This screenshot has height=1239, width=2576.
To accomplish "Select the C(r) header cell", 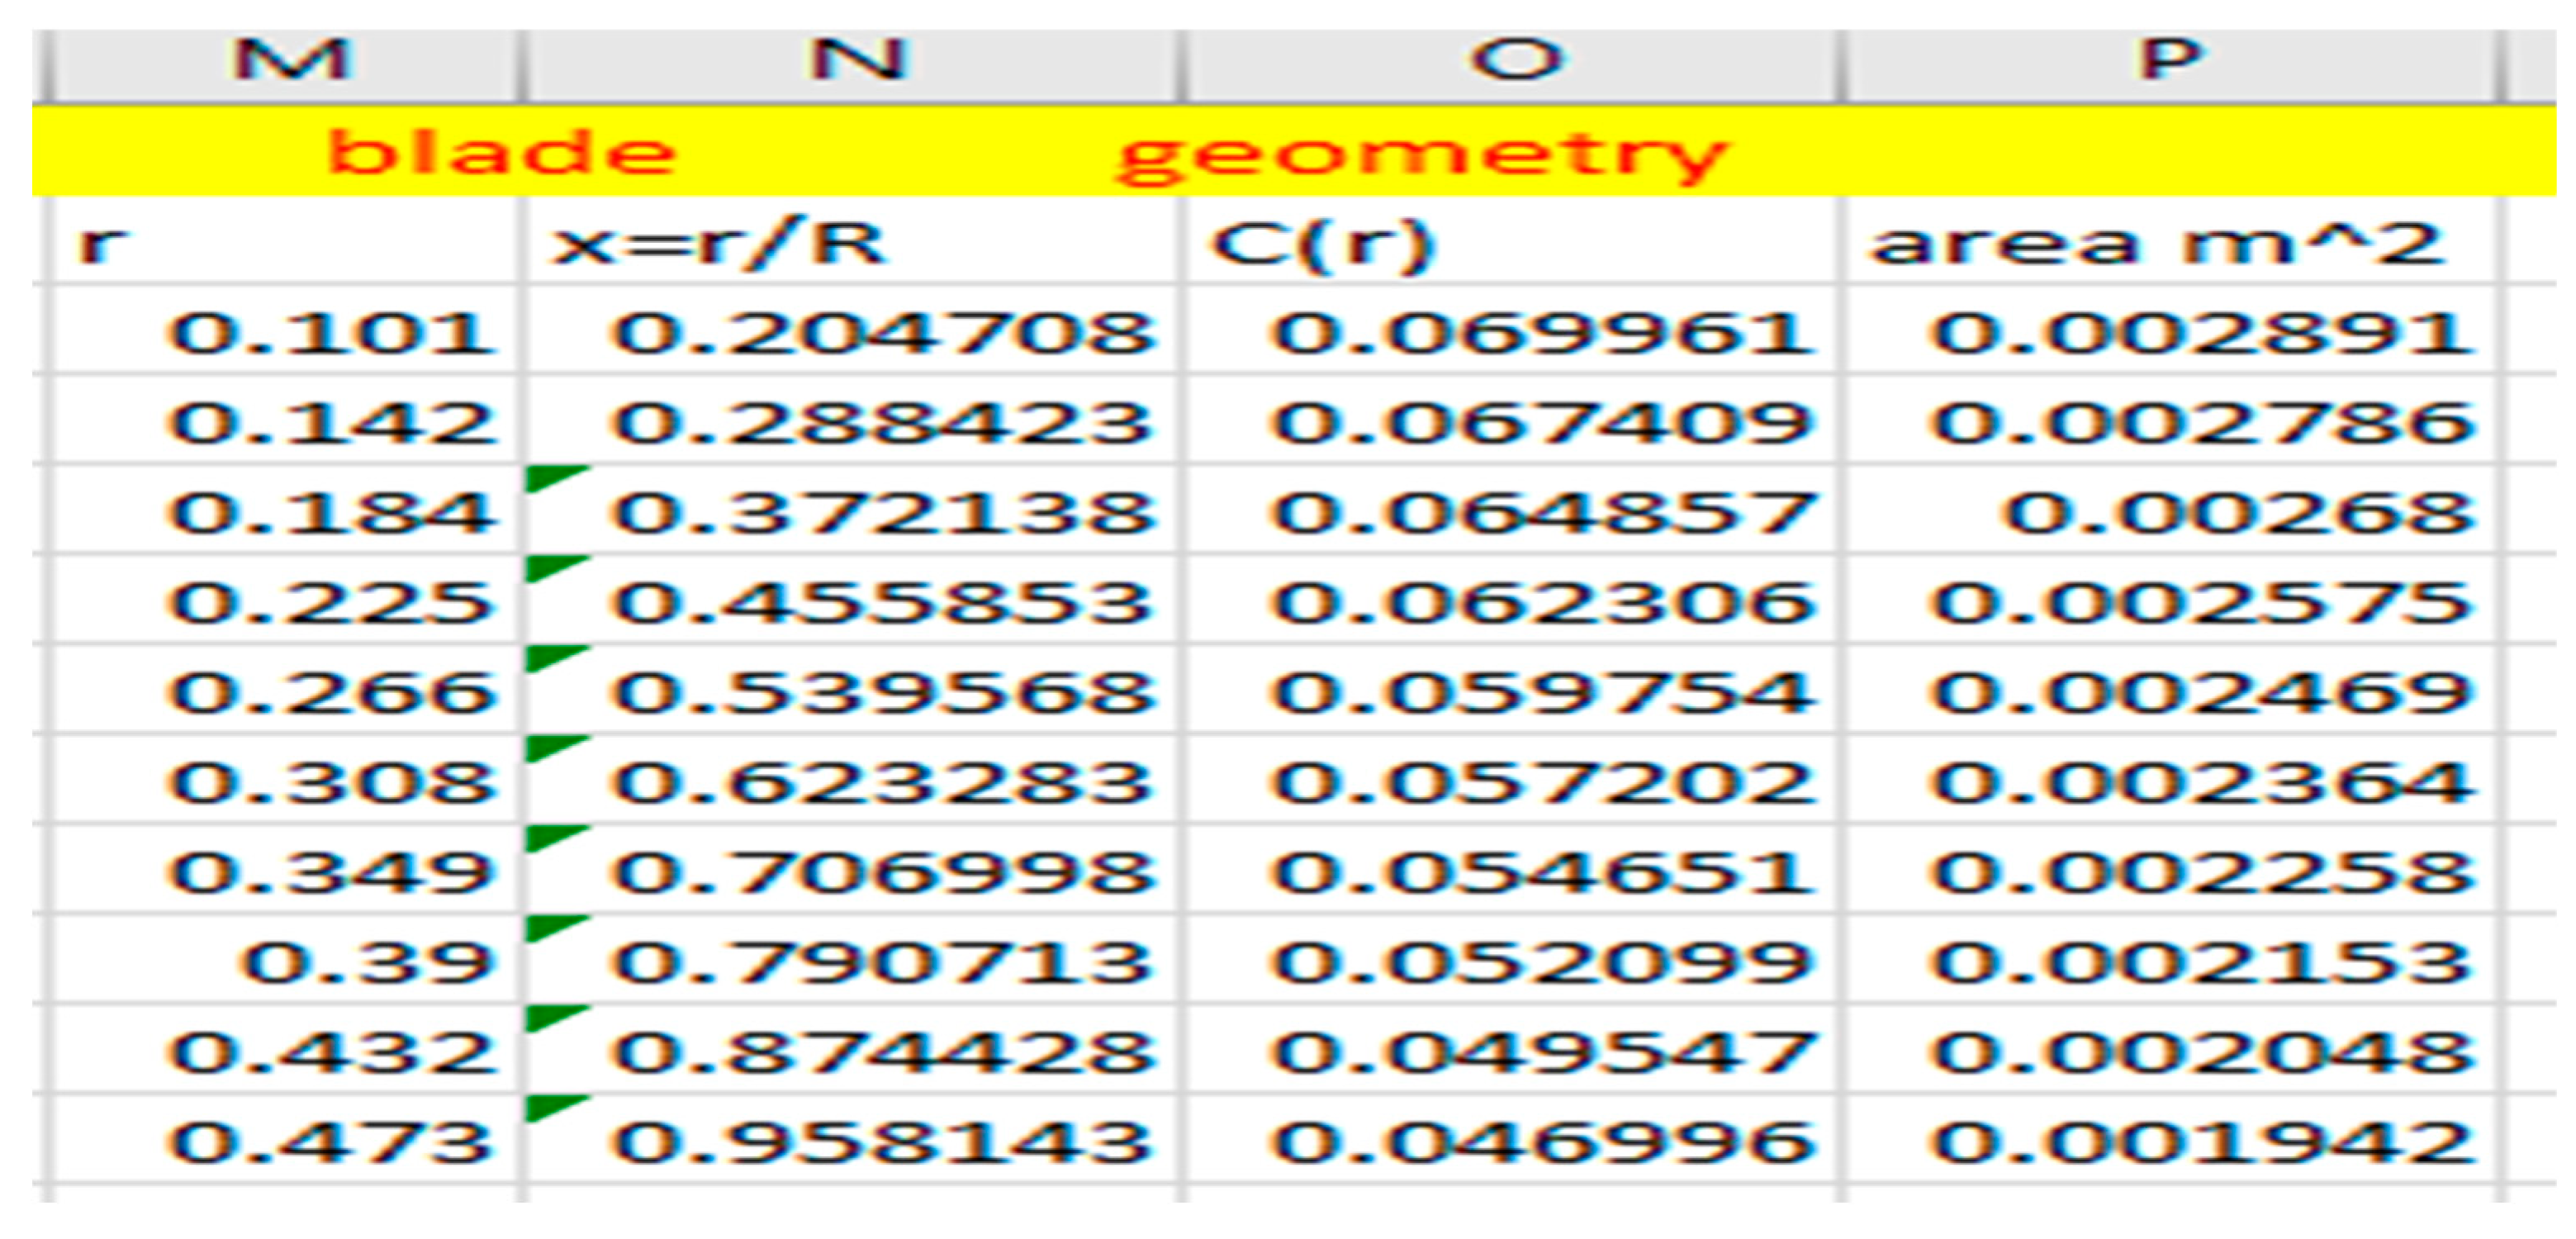I will [1510, 243].
